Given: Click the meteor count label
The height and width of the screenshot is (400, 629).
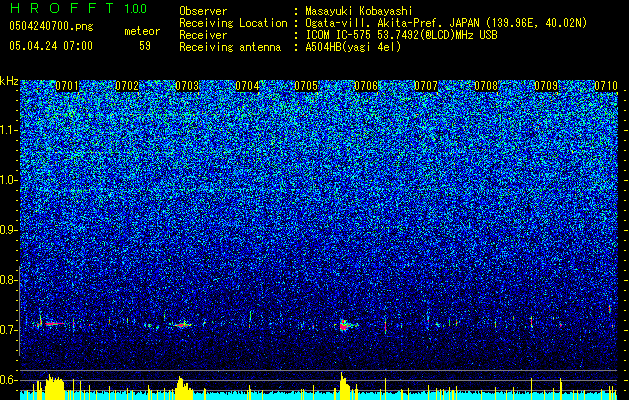Looking at the screenshot, I should pos(142,31).
